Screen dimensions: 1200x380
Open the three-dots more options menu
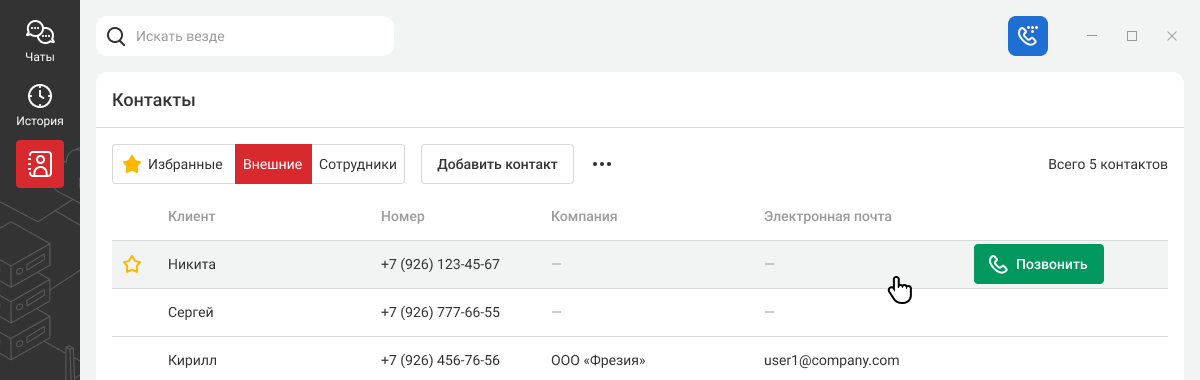pos(601,164)
